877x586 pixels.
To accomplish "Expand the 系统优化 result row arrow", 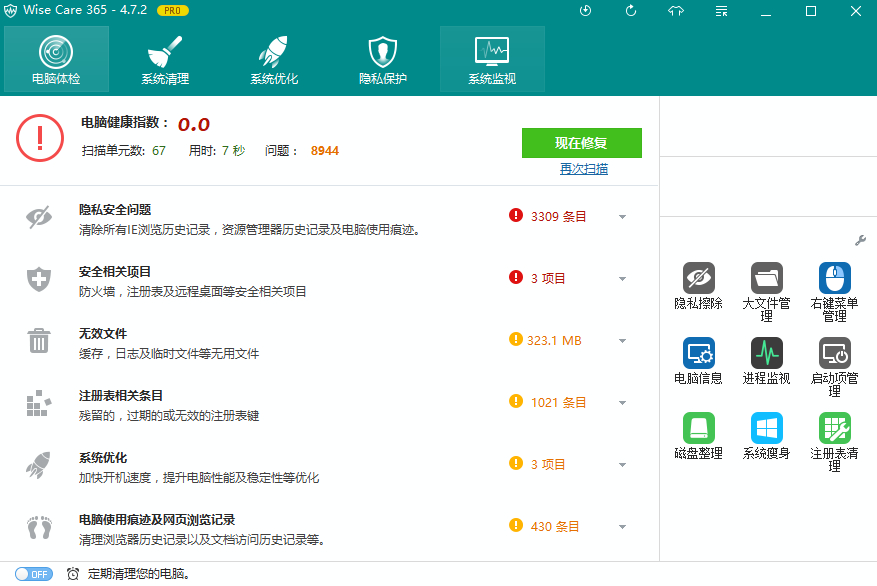I will 622,465.
